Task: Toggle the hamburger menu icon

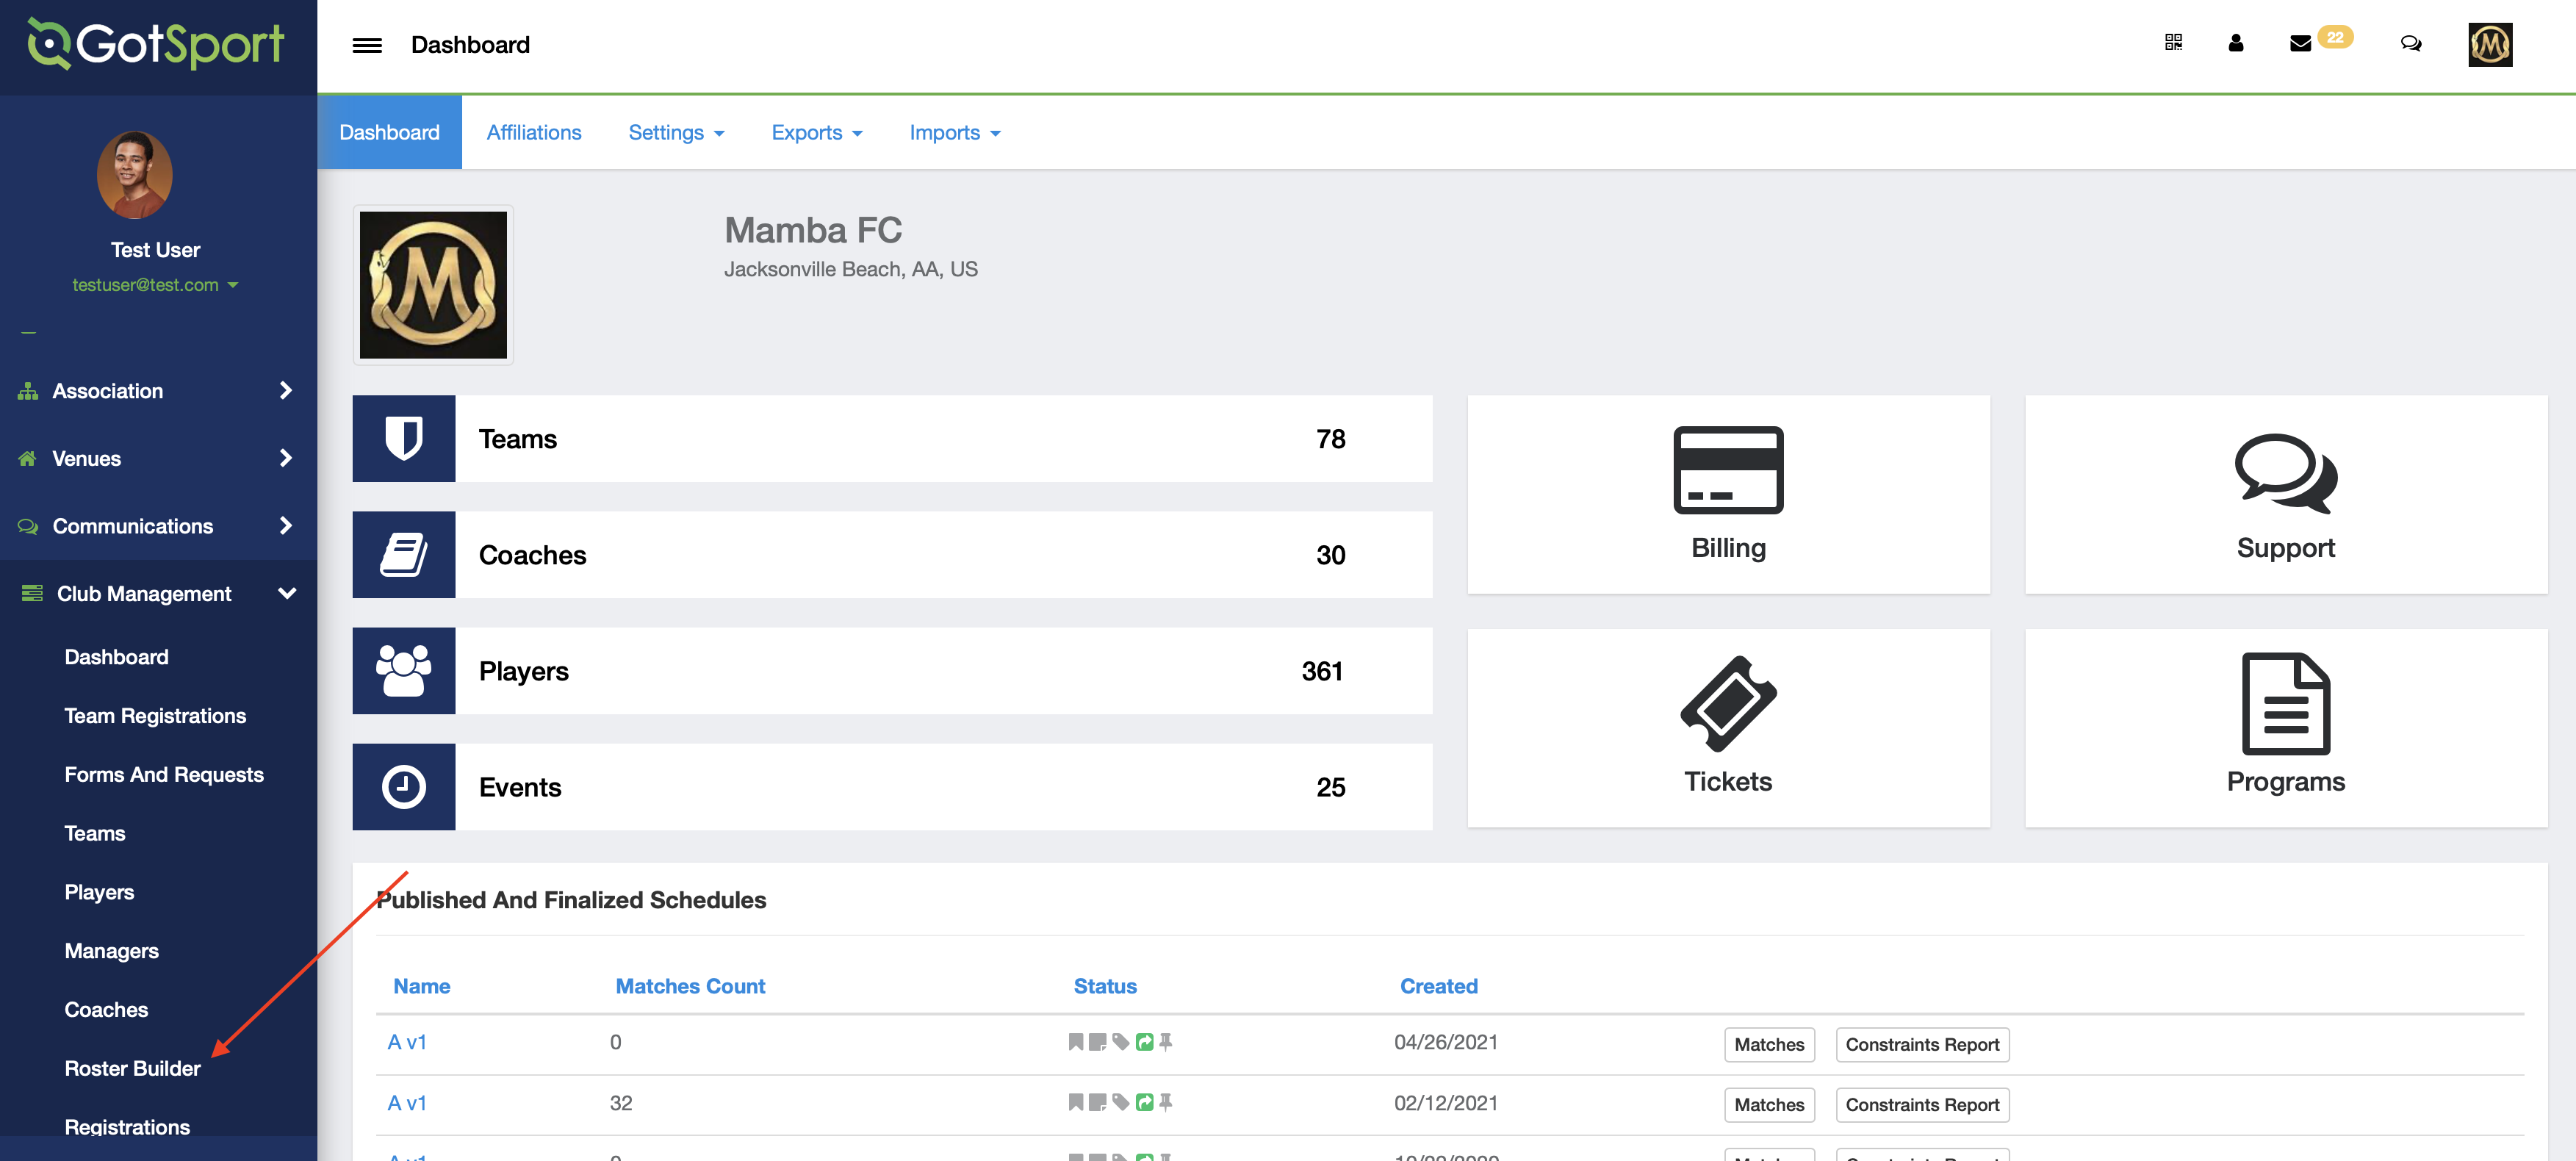Action: click(367, 45)
